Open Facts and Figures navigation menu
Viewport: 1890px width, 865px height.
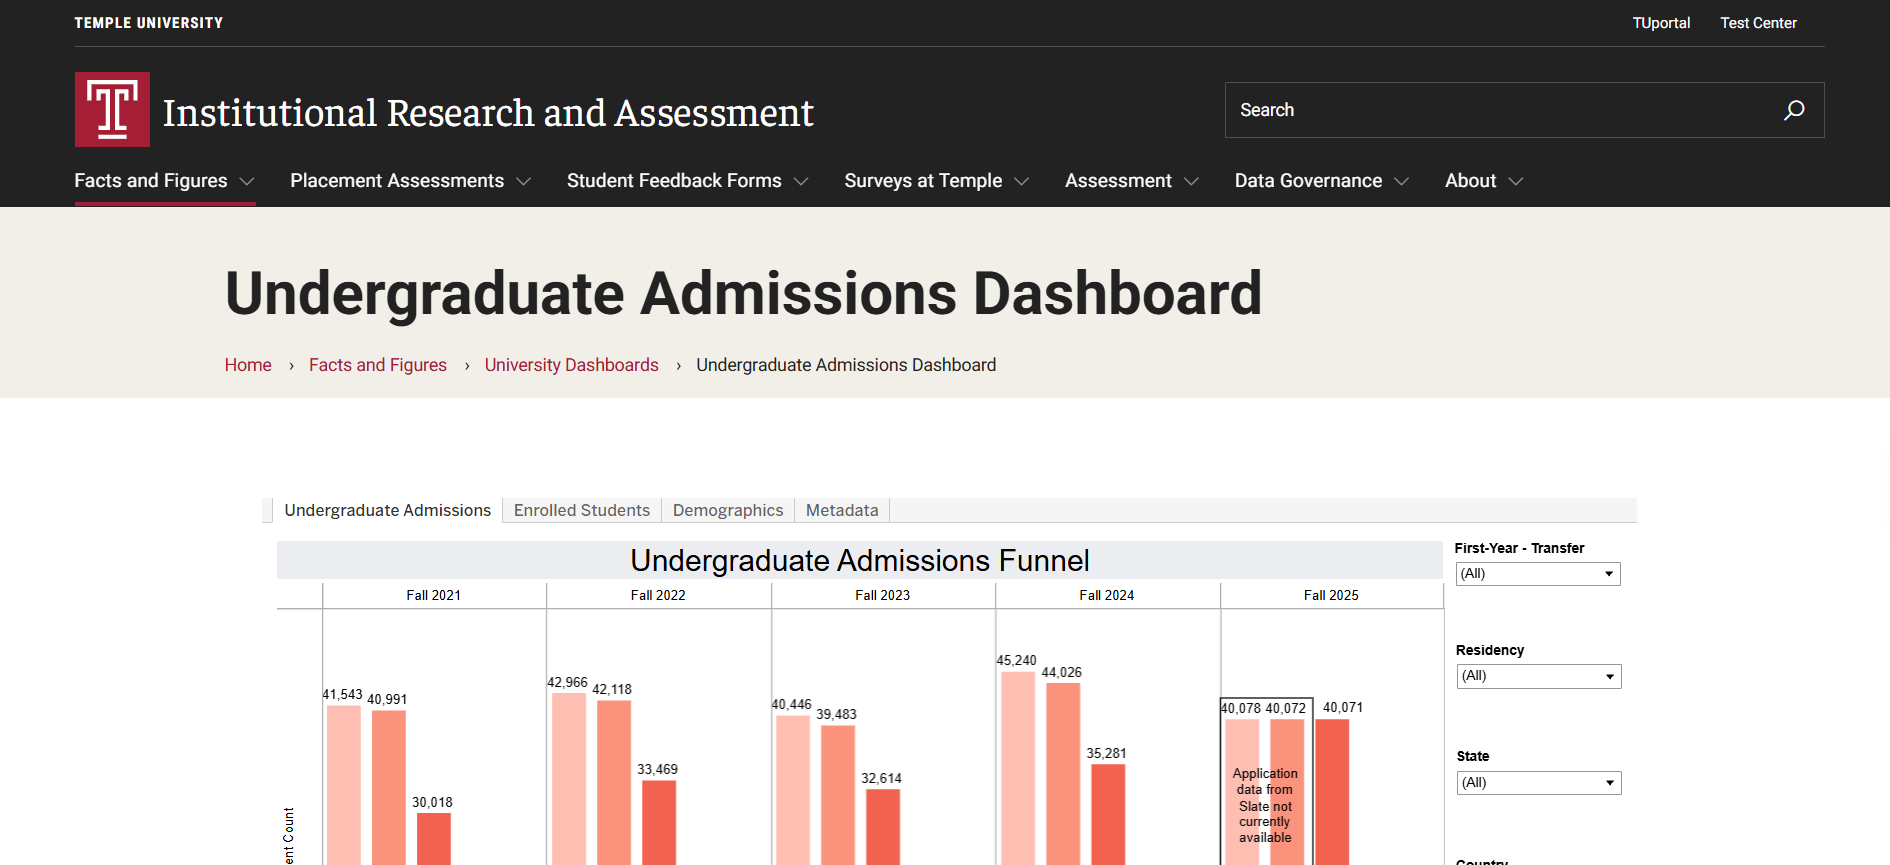pos(151,181)
